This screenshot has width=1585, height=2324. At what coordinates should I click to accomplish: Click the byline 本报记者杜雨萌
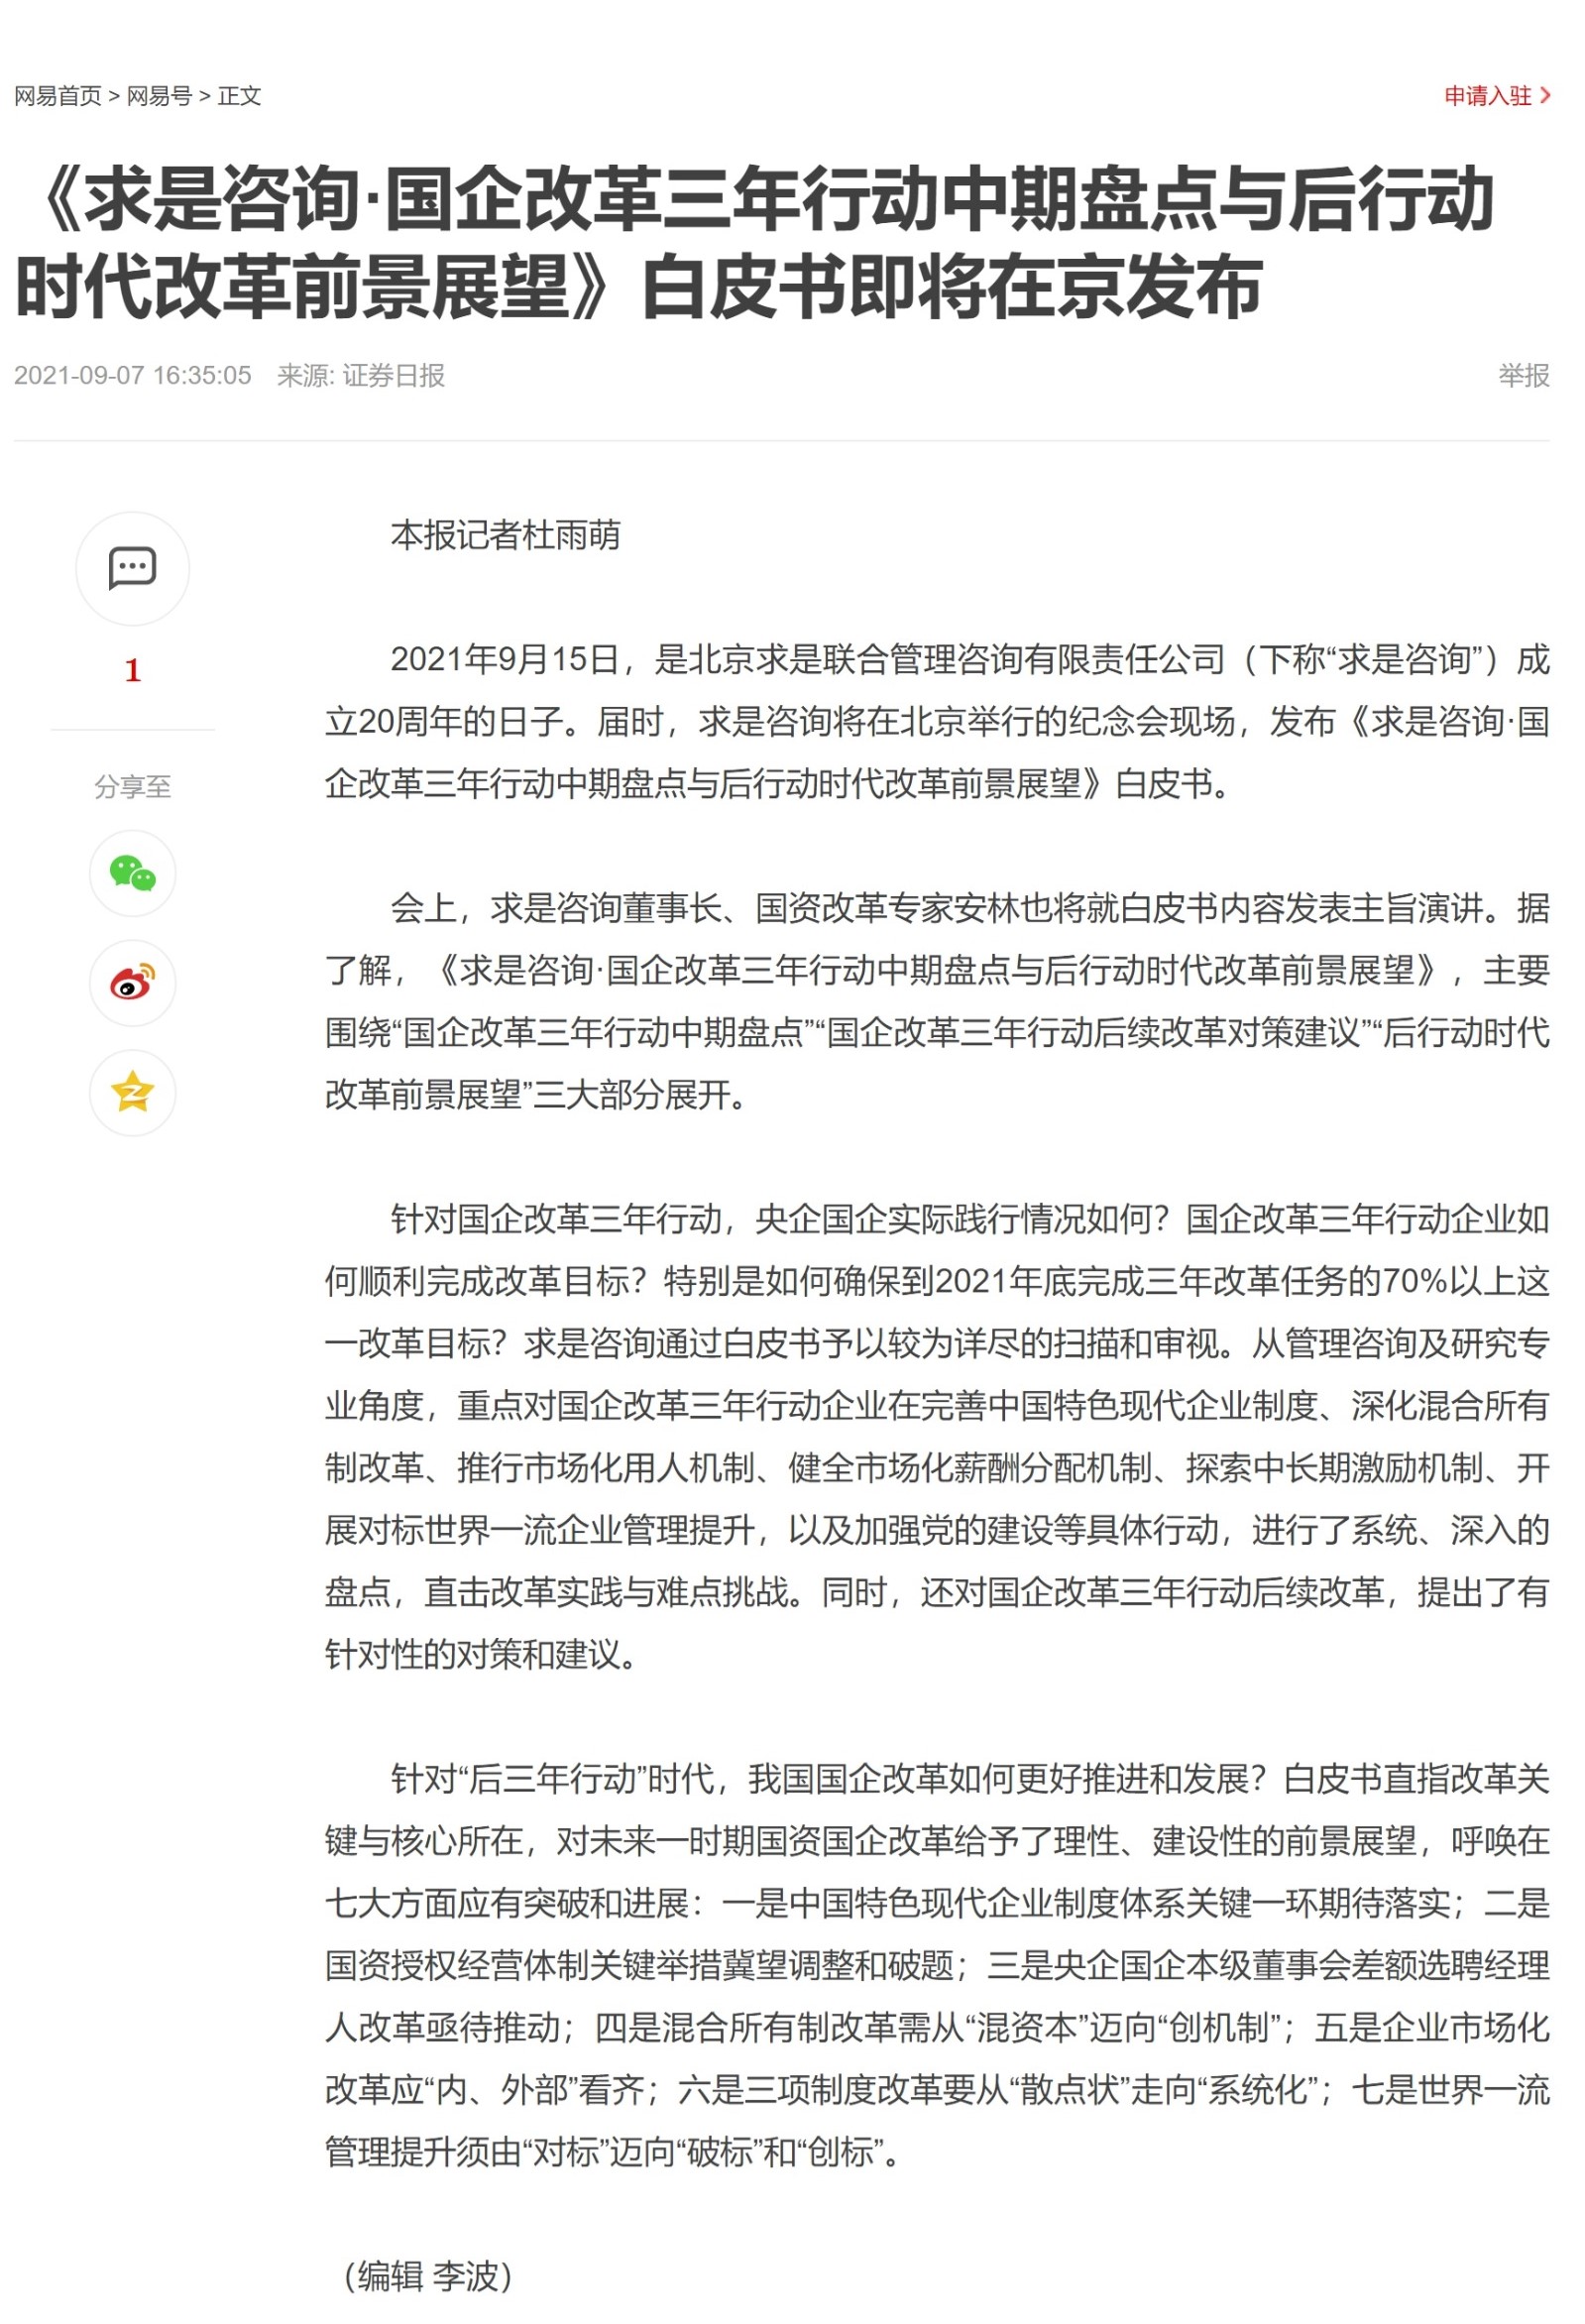(505, 536)
